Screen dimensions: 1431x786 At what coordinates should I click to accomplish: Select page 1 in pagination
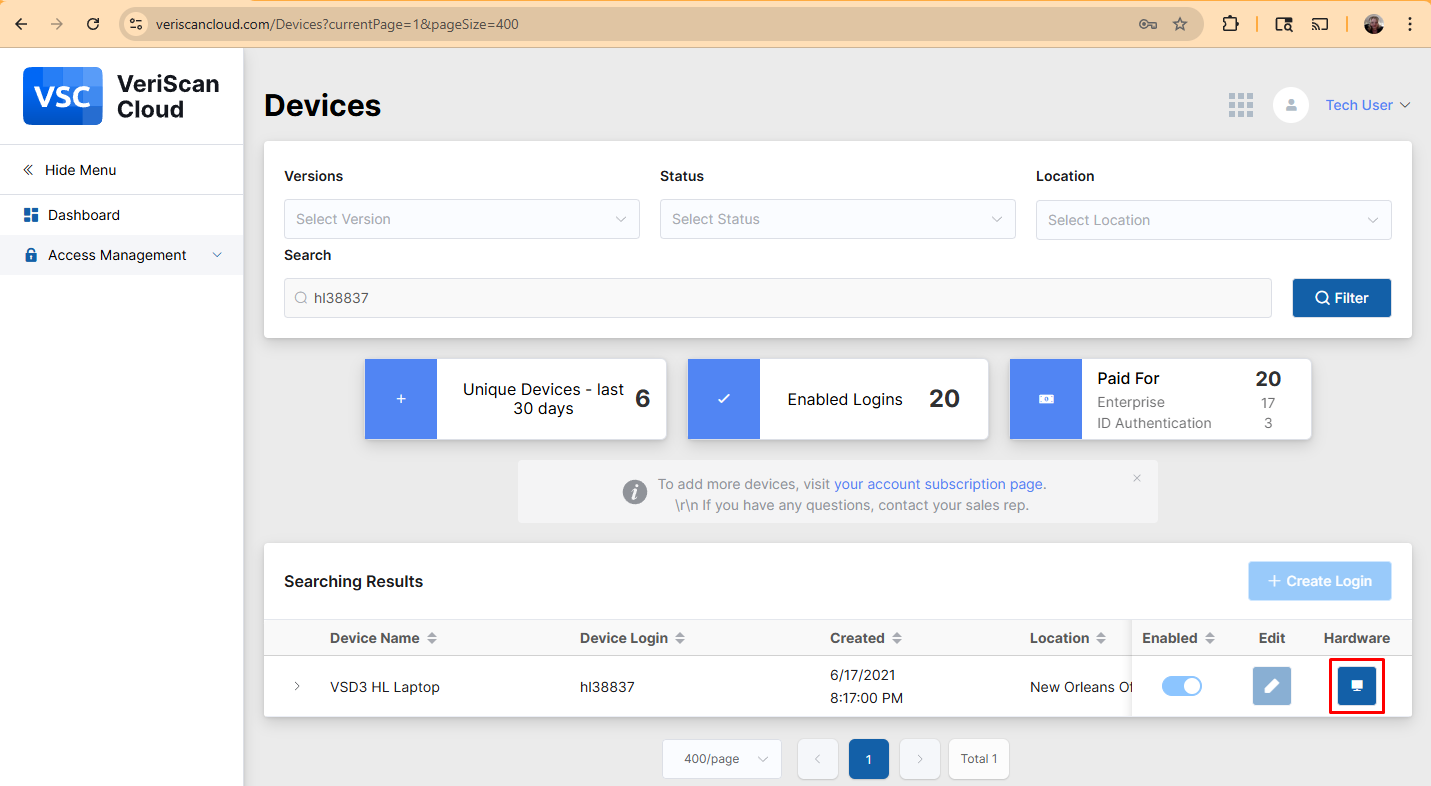(868, 759)
